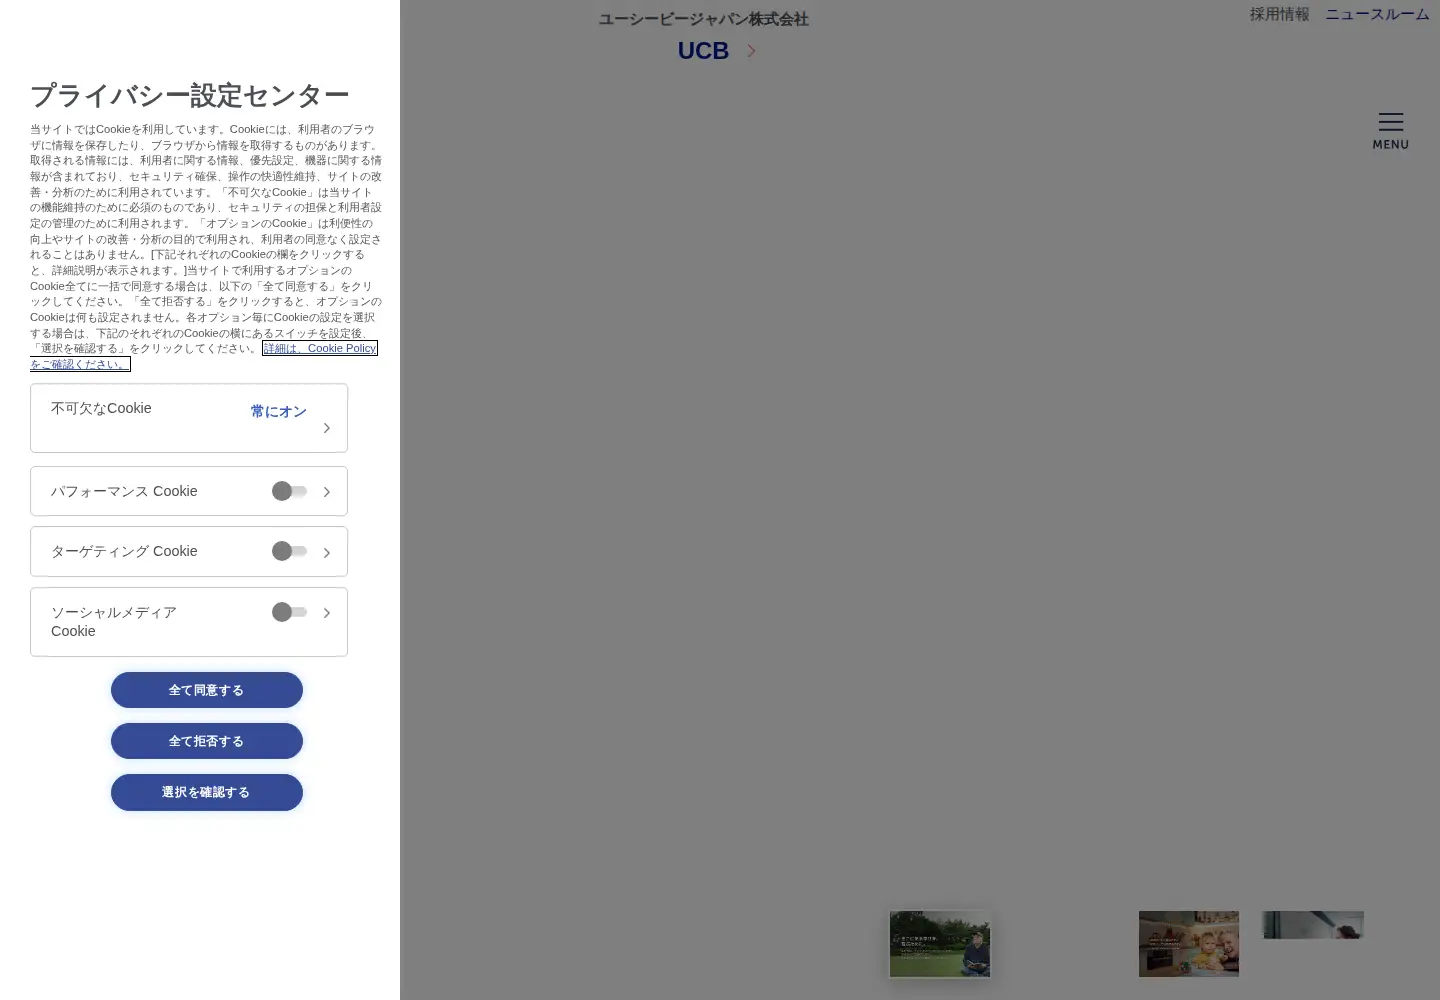Expand the ソーシャルメディア Cookie chevron

click(x=326, y=613)
